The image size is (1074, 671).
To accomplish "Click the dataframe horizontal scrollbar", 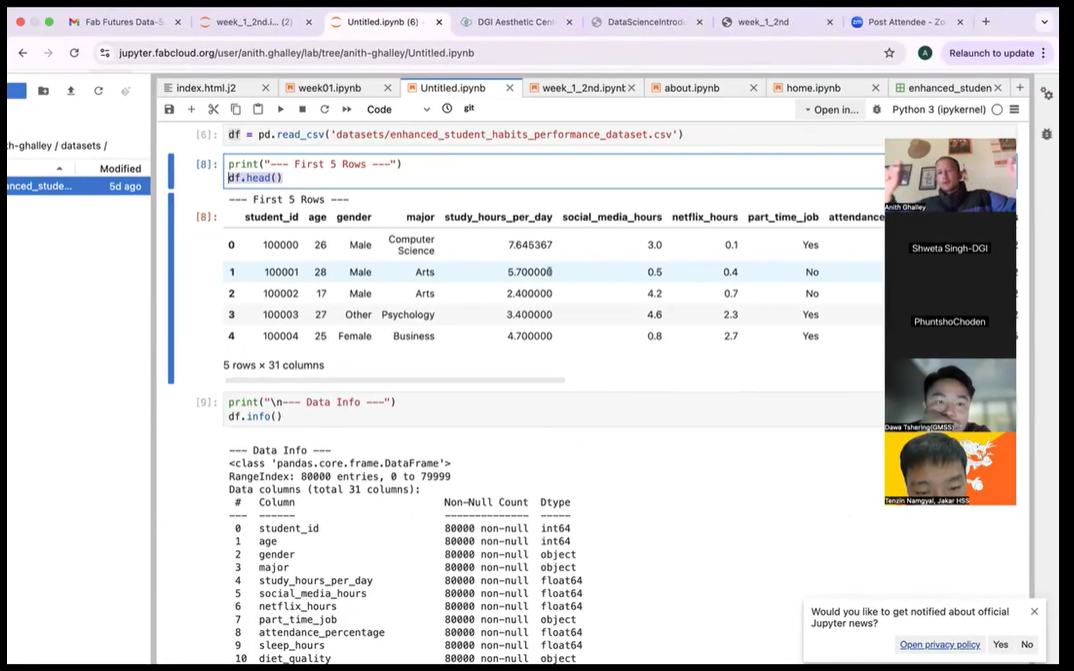I will 395,380.
